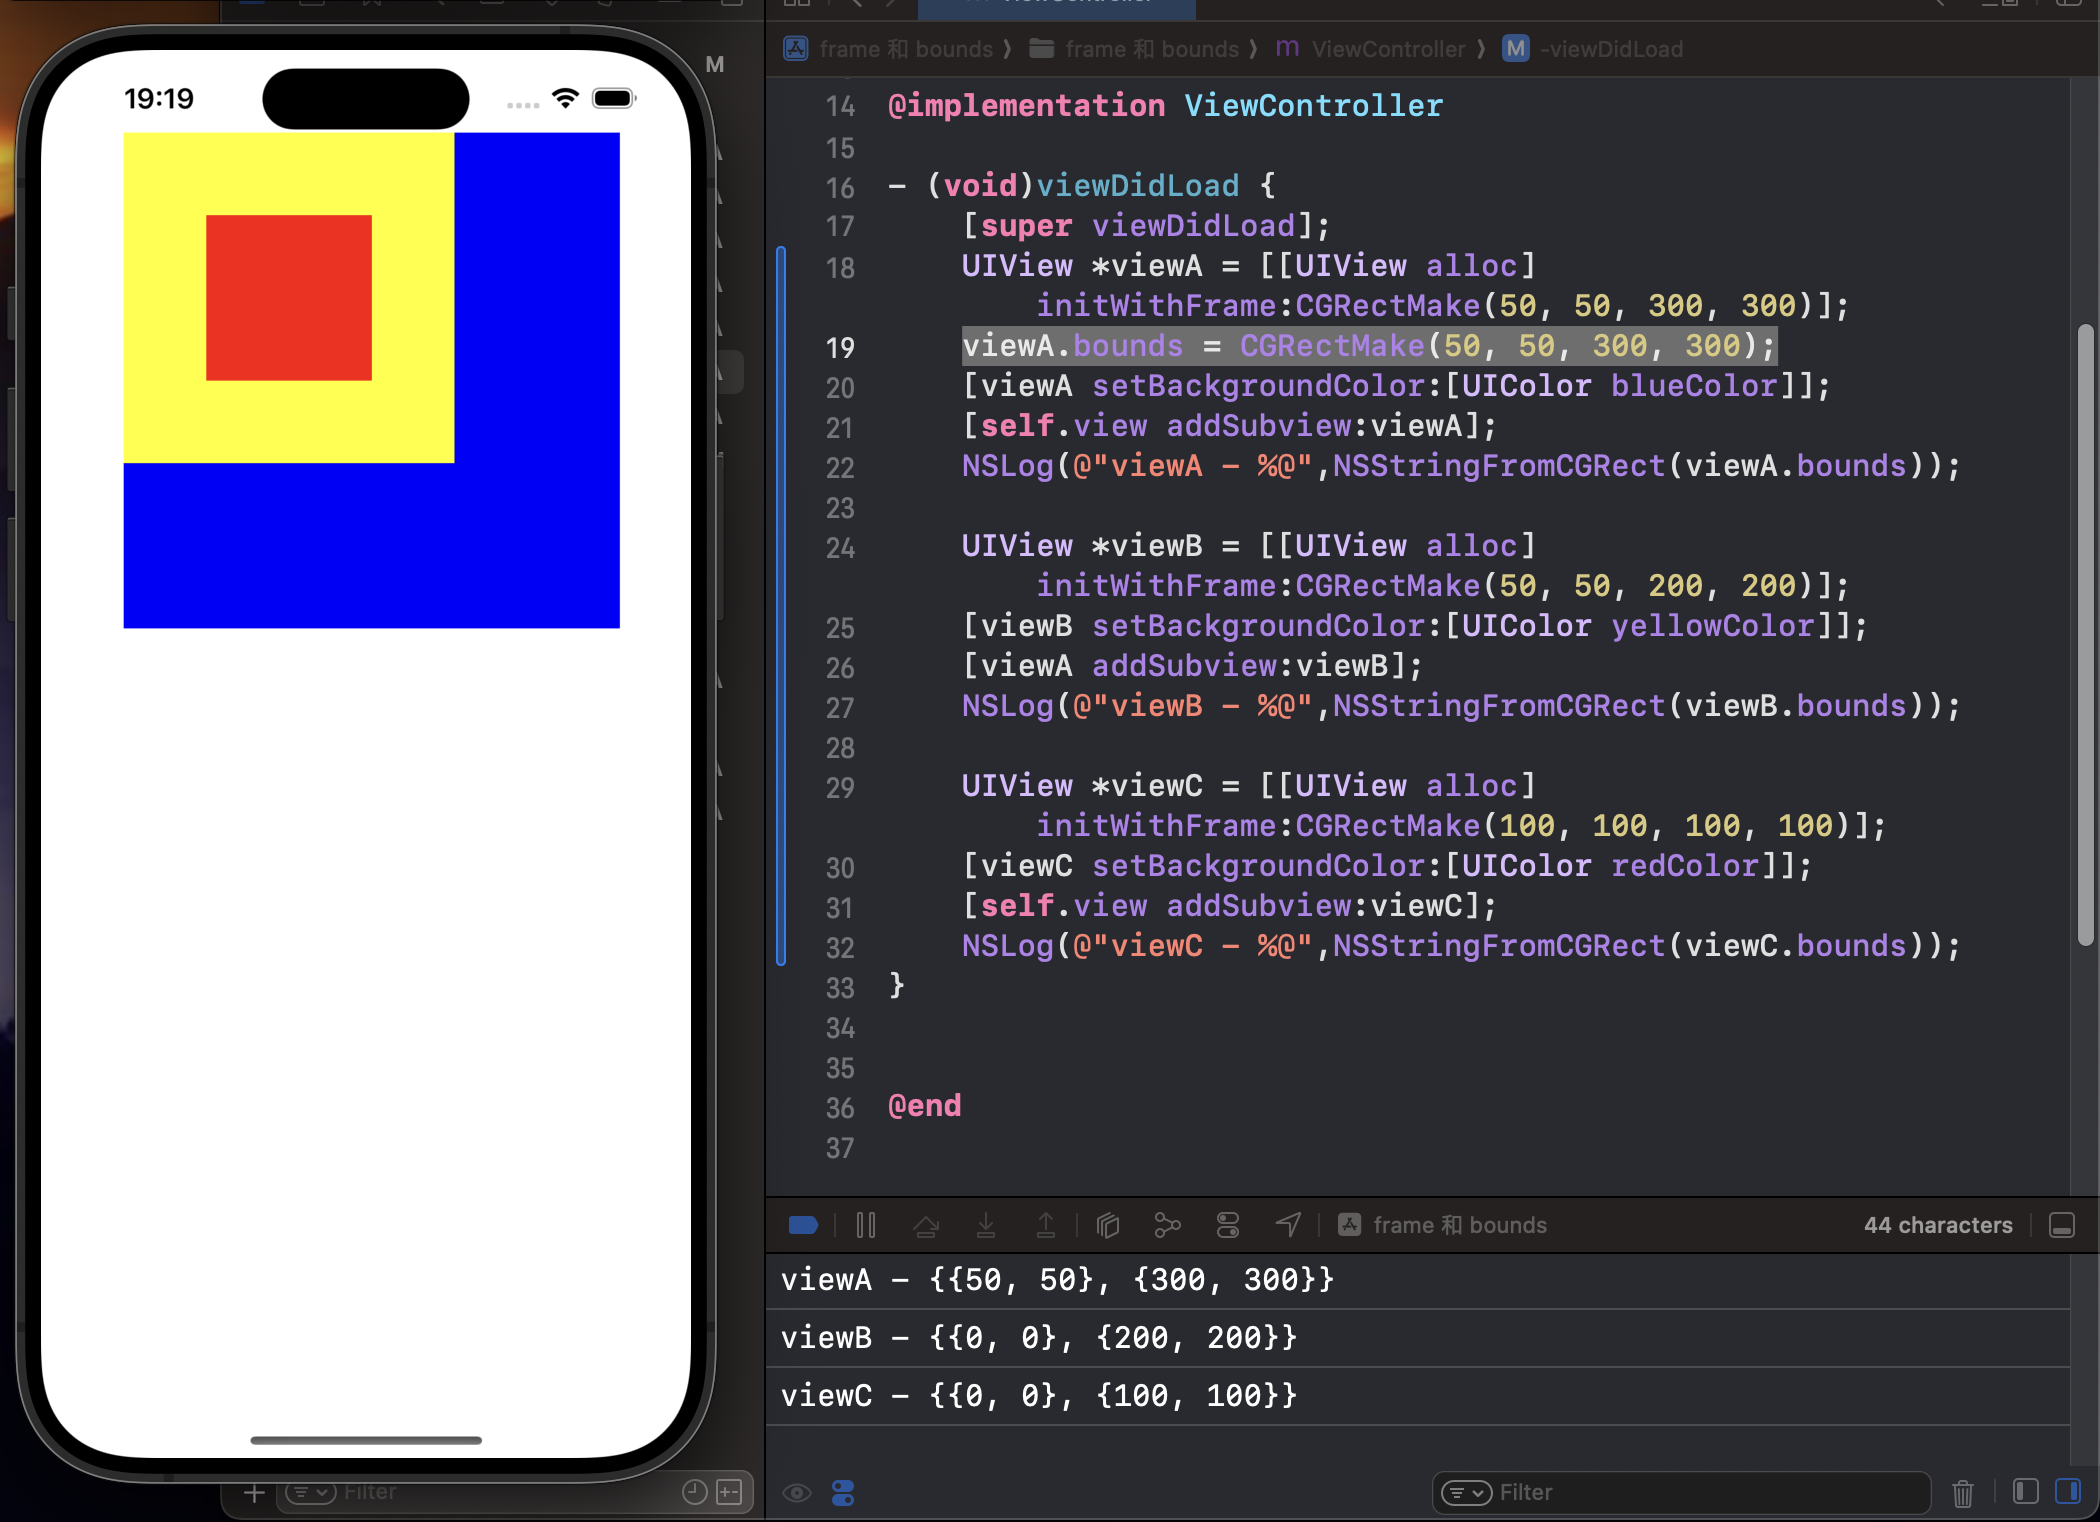The height and width of the screenshot is (1522, 2100).
Task: Click the Step Into debug button
Action: 986,1225
